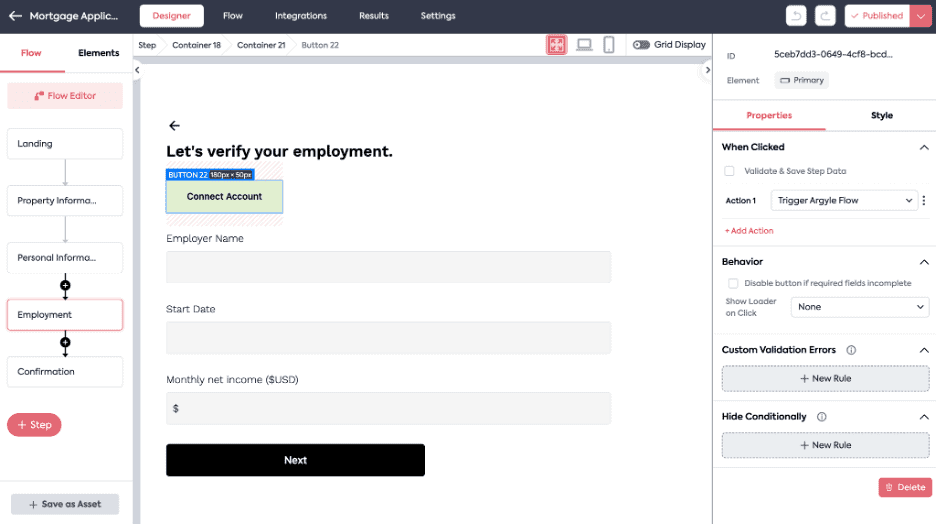Show info about Hide Conditionally
936x524 pixels.
tap(821, 417)
